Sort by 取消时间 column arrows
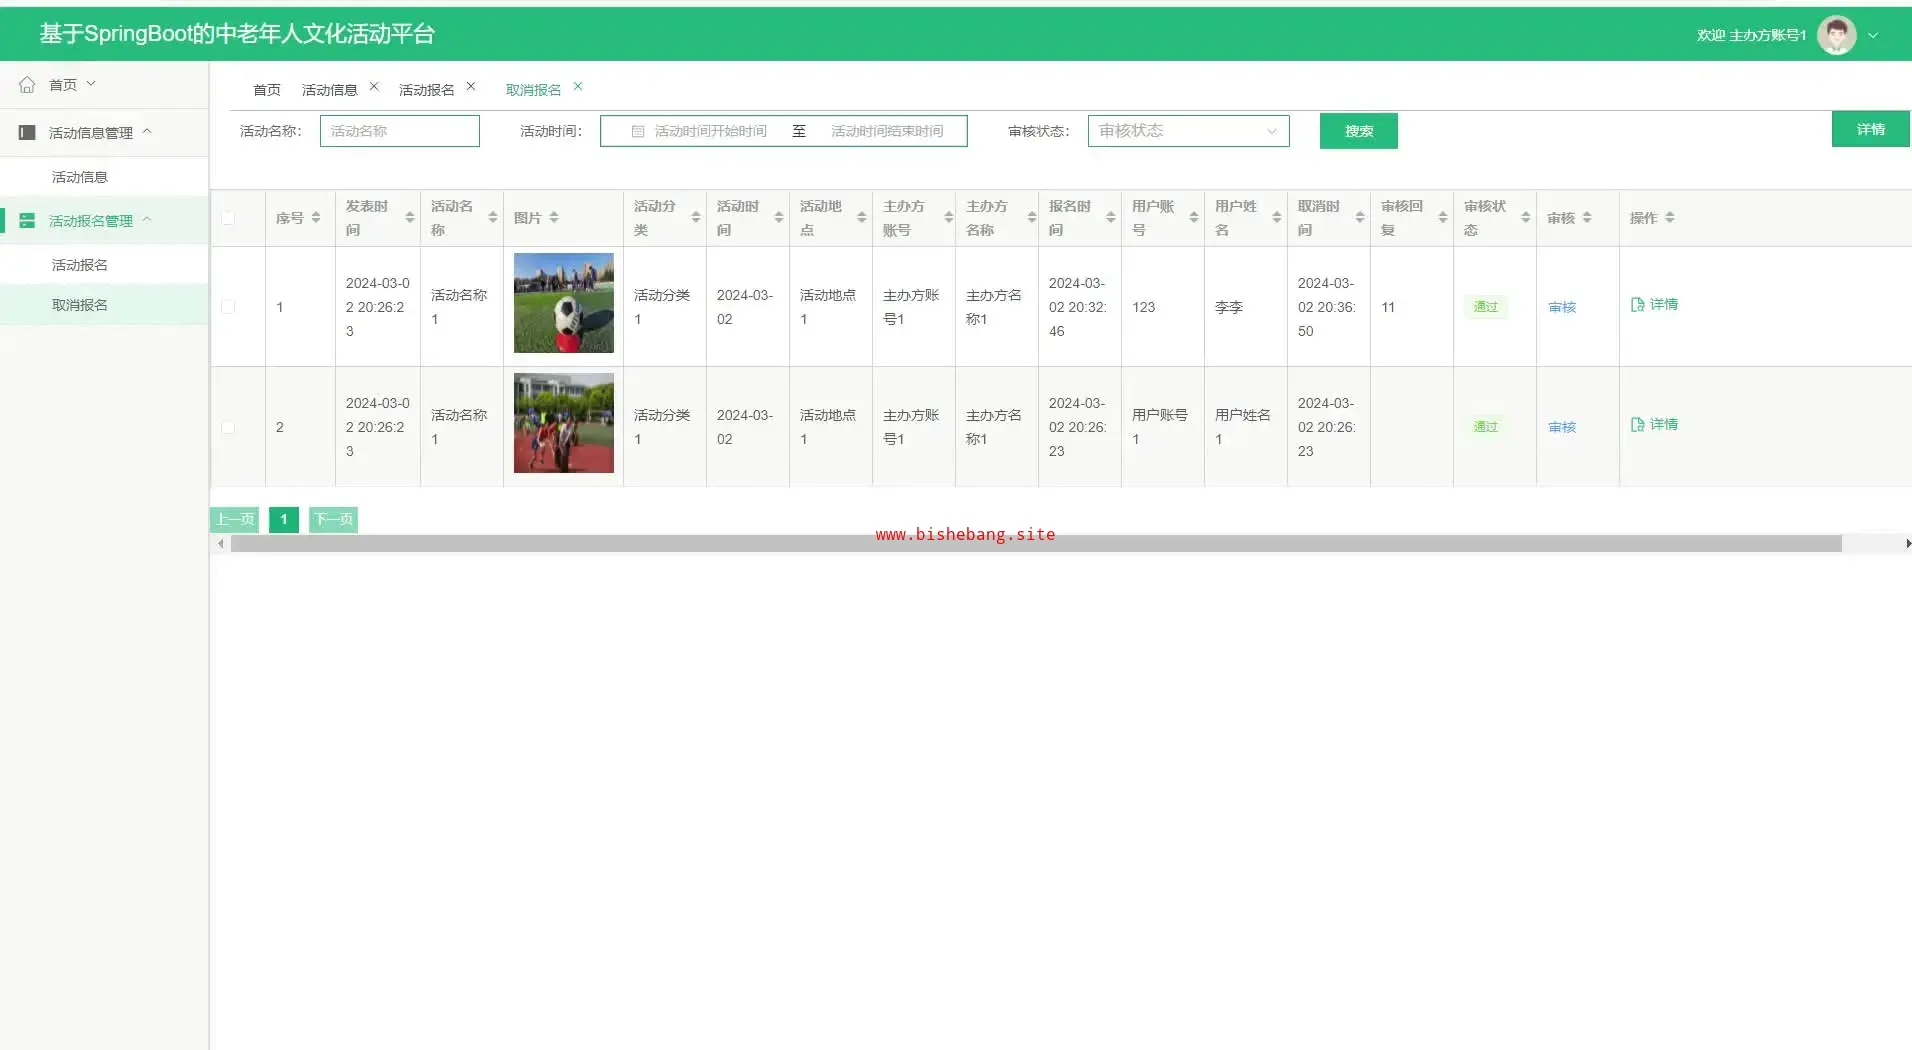 (1360, 217)
